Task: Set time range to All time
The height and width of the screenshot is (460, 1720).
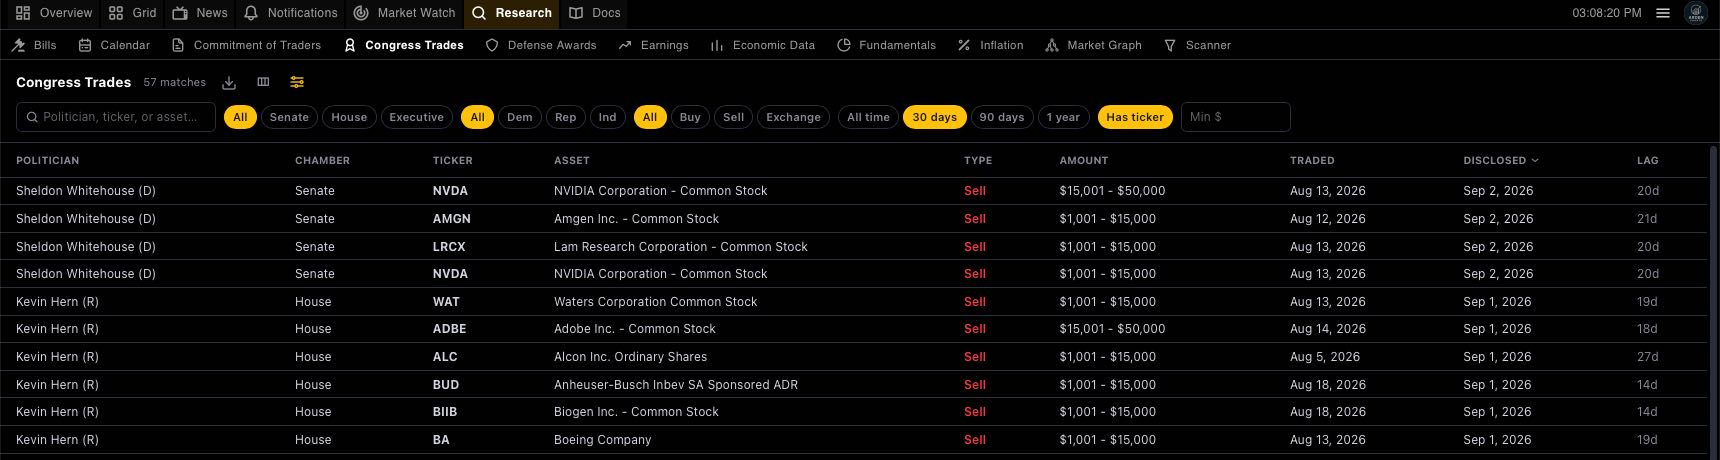Action: [868, 117]
